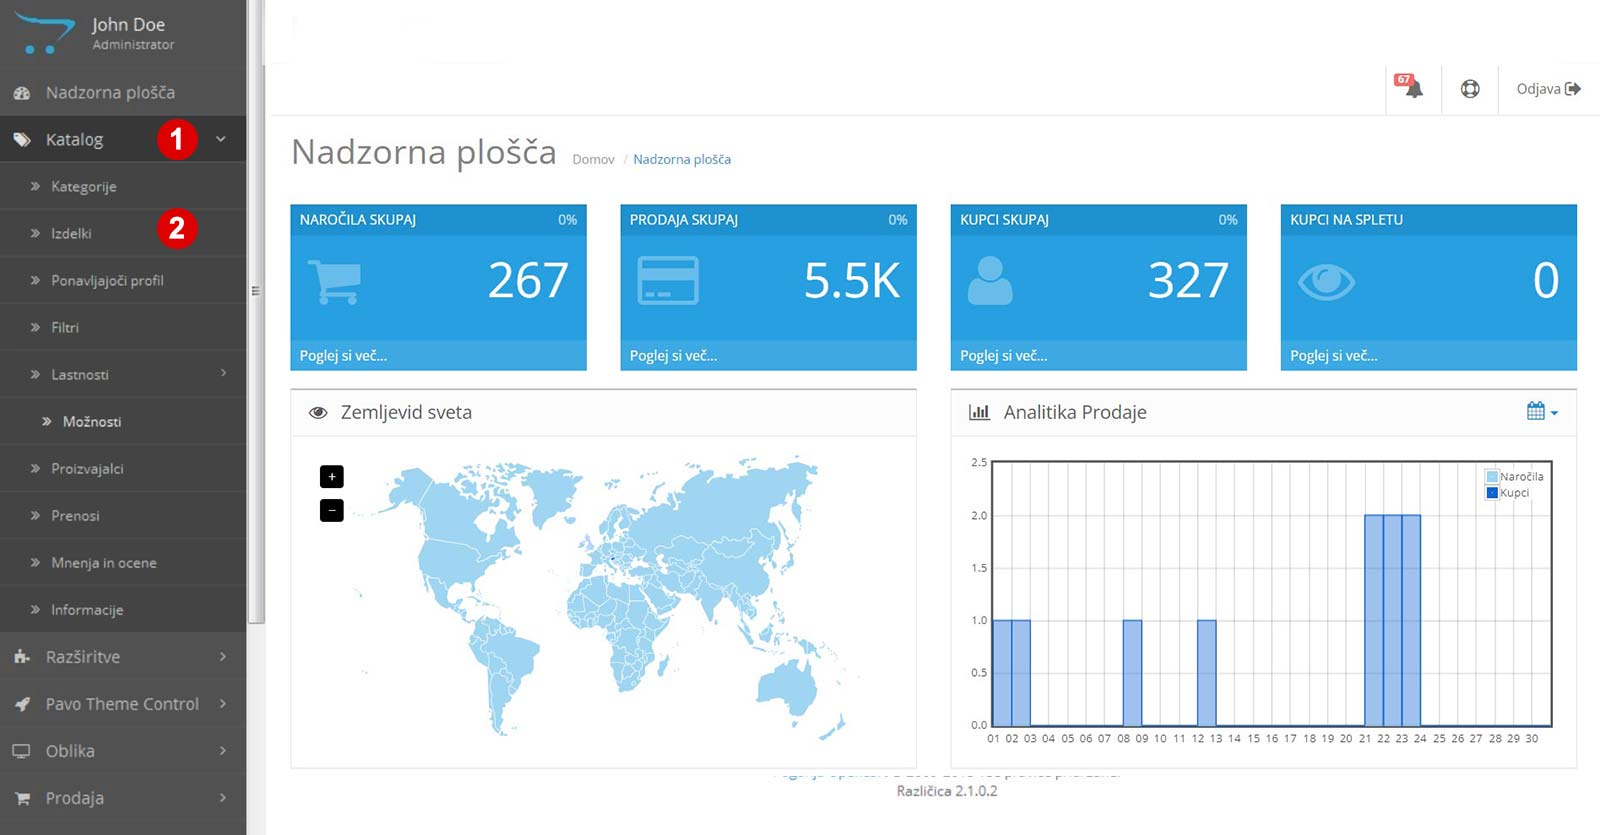Zoom in on the world map
Image resolution: width=1600 pixels, height=835 pixels.
332,477
